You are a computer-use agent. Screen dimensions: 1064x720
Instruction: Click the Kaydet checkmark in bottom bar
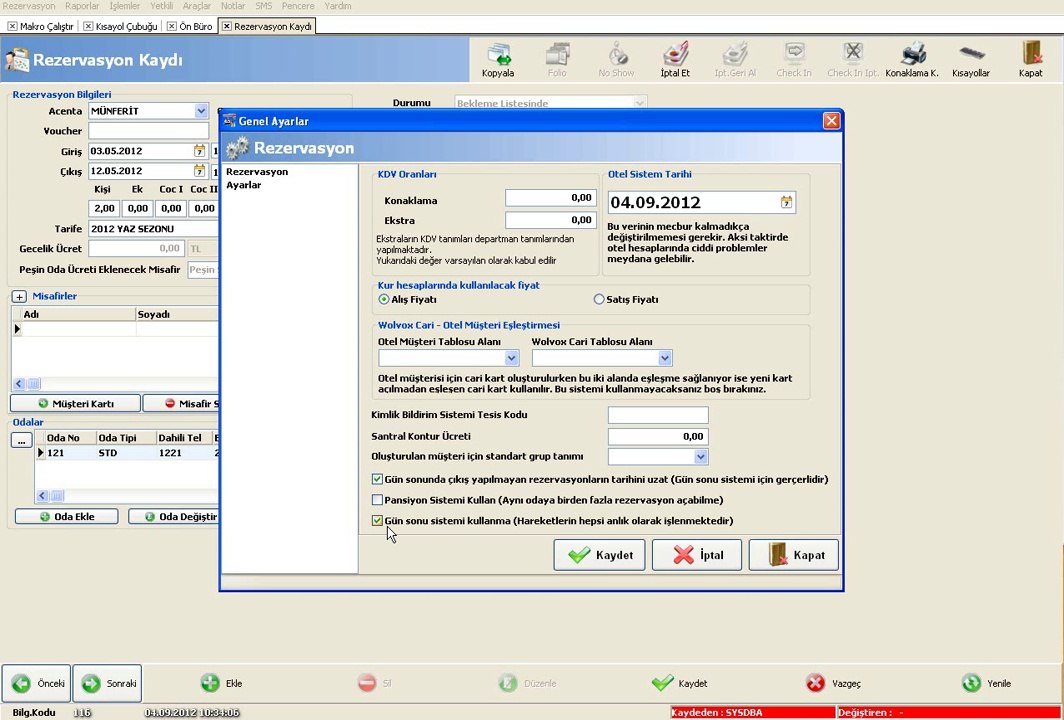tap(662, 683)
